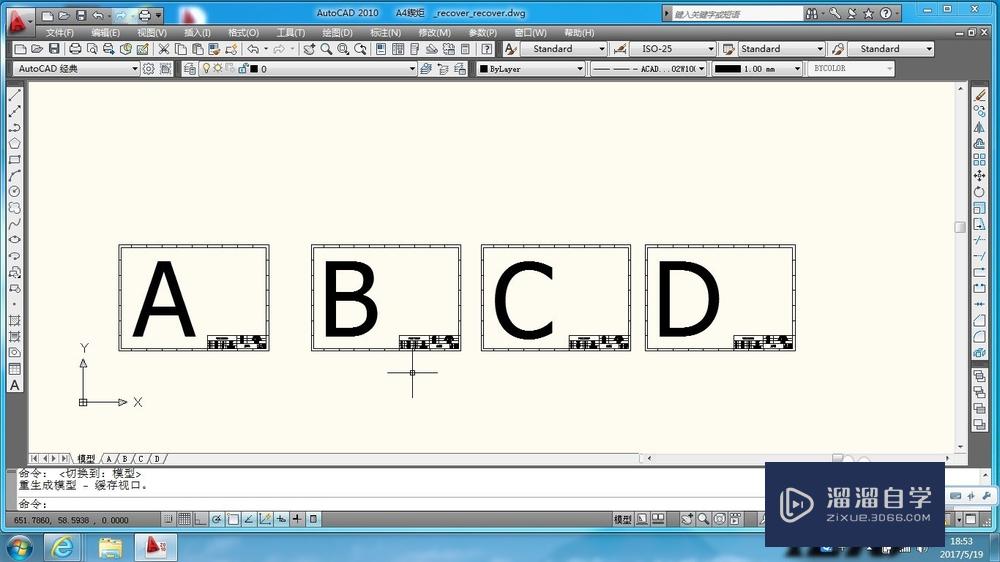1000x562 pixels.
Task: Toggle Object Snap Tracking status button
Action: (x=249, y=519)
